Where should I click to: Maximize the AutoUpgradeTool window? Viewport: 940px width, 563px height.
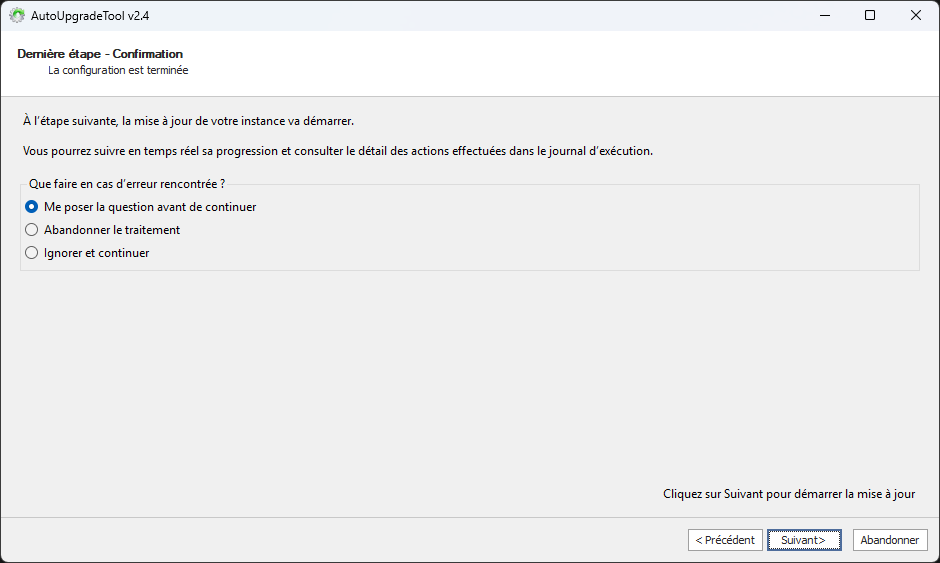870,15
